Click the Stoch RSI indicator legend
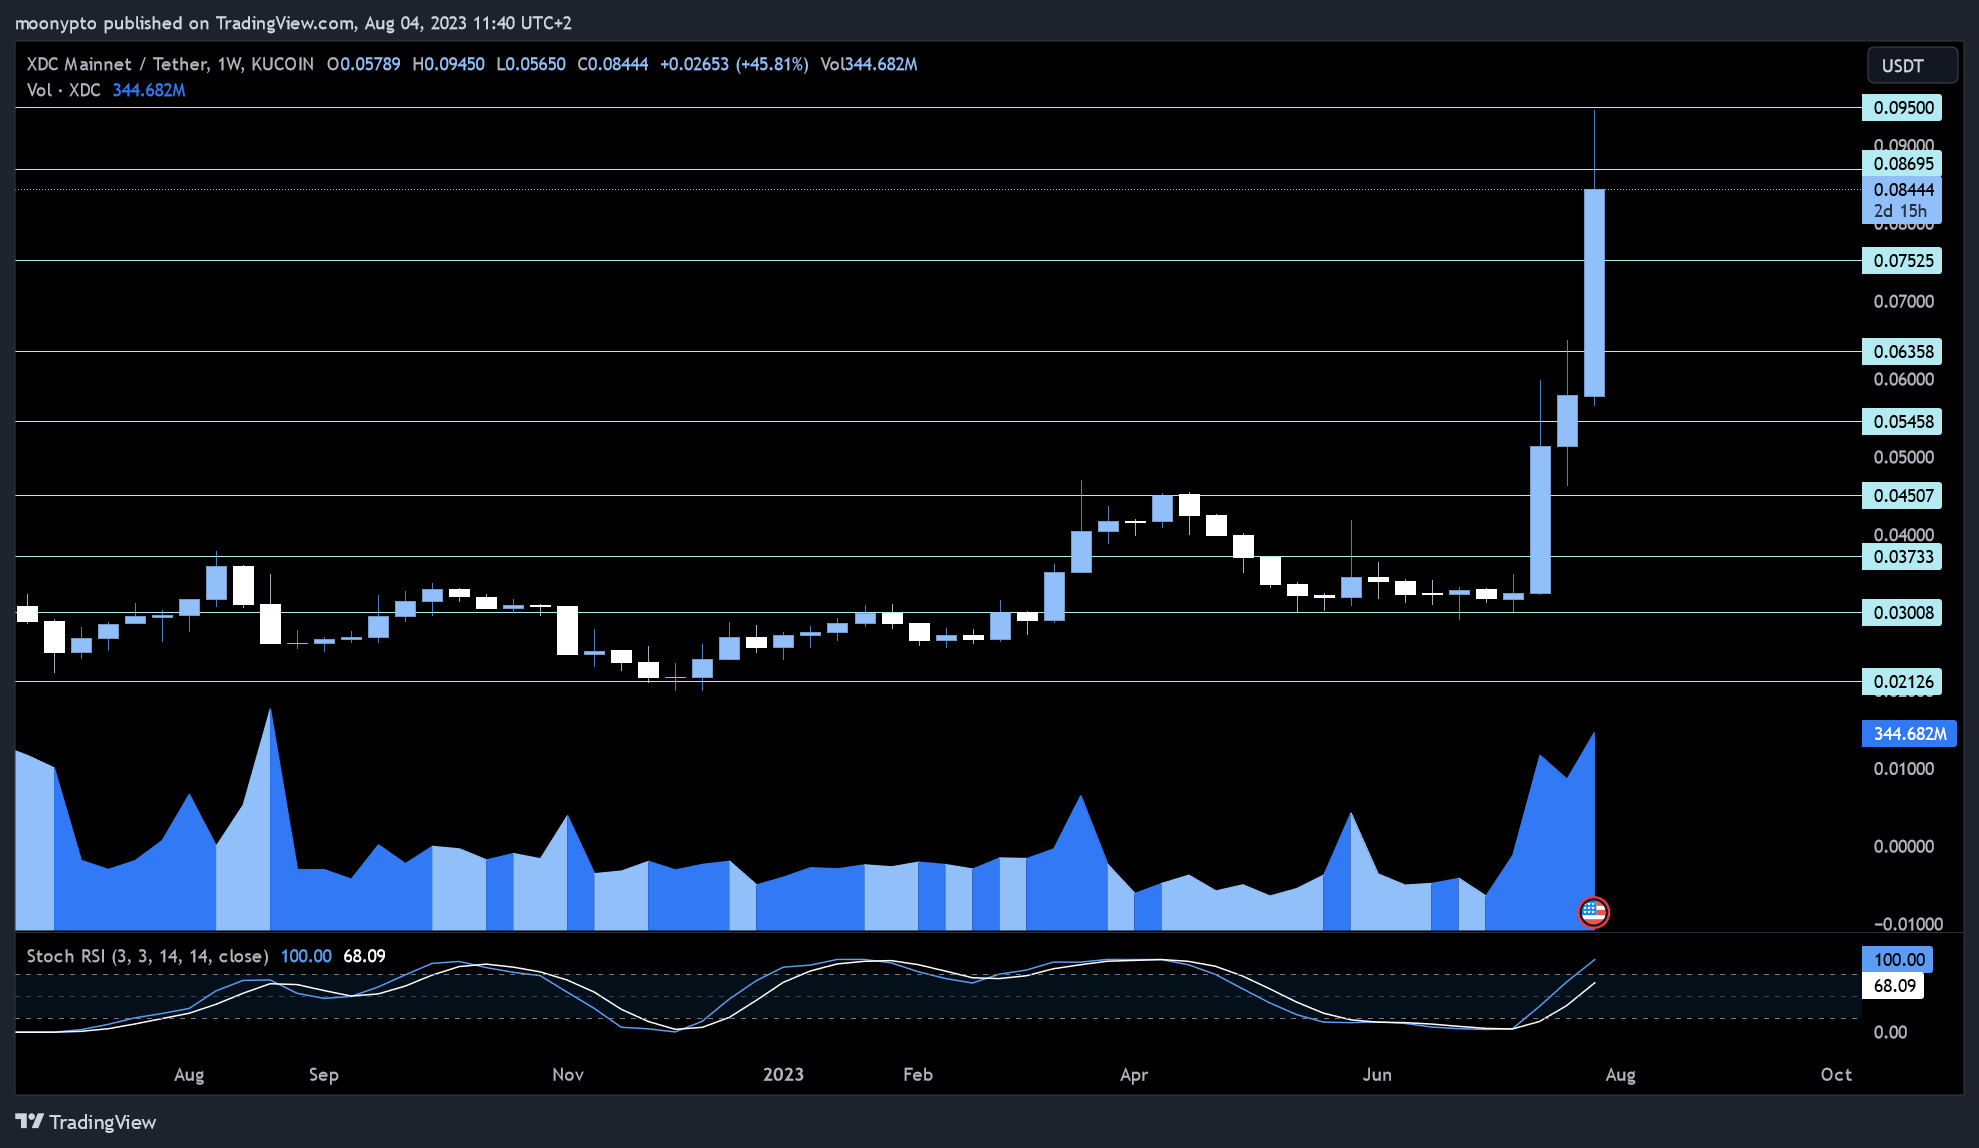 pos(147,957)
